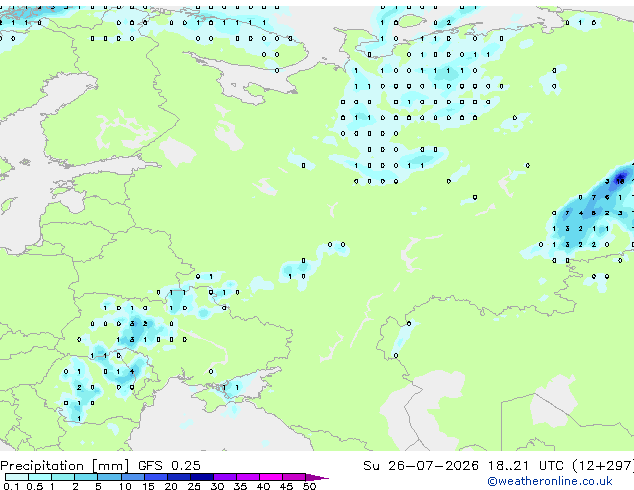Click the '20' legend scale label
This screenshot has width=634, height=490.
pos(171,486)
